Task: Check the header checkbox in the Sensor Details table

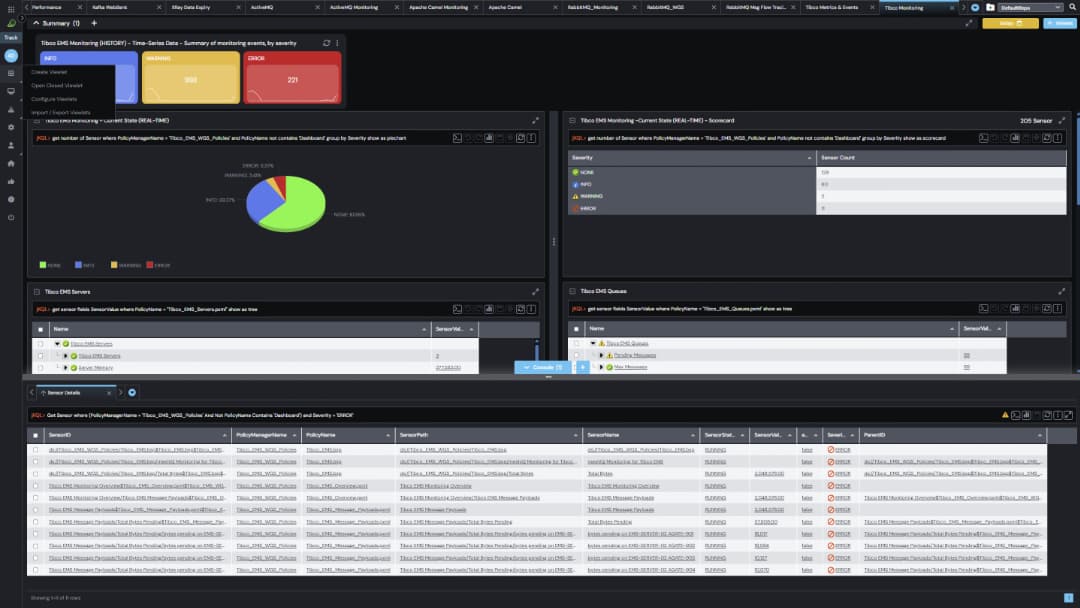Action: (x=37, y=435)
